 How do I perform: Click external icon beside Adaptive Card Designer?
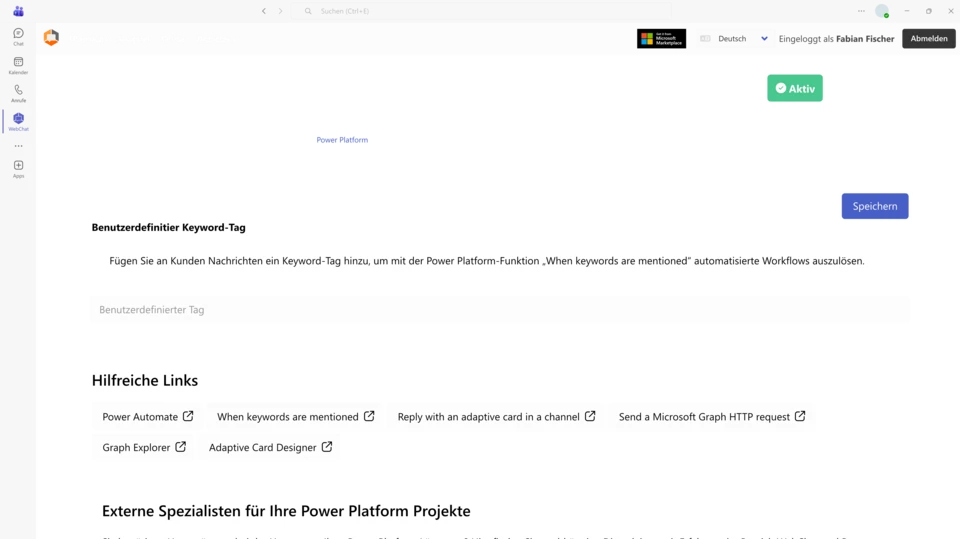(x=327, y=447)
